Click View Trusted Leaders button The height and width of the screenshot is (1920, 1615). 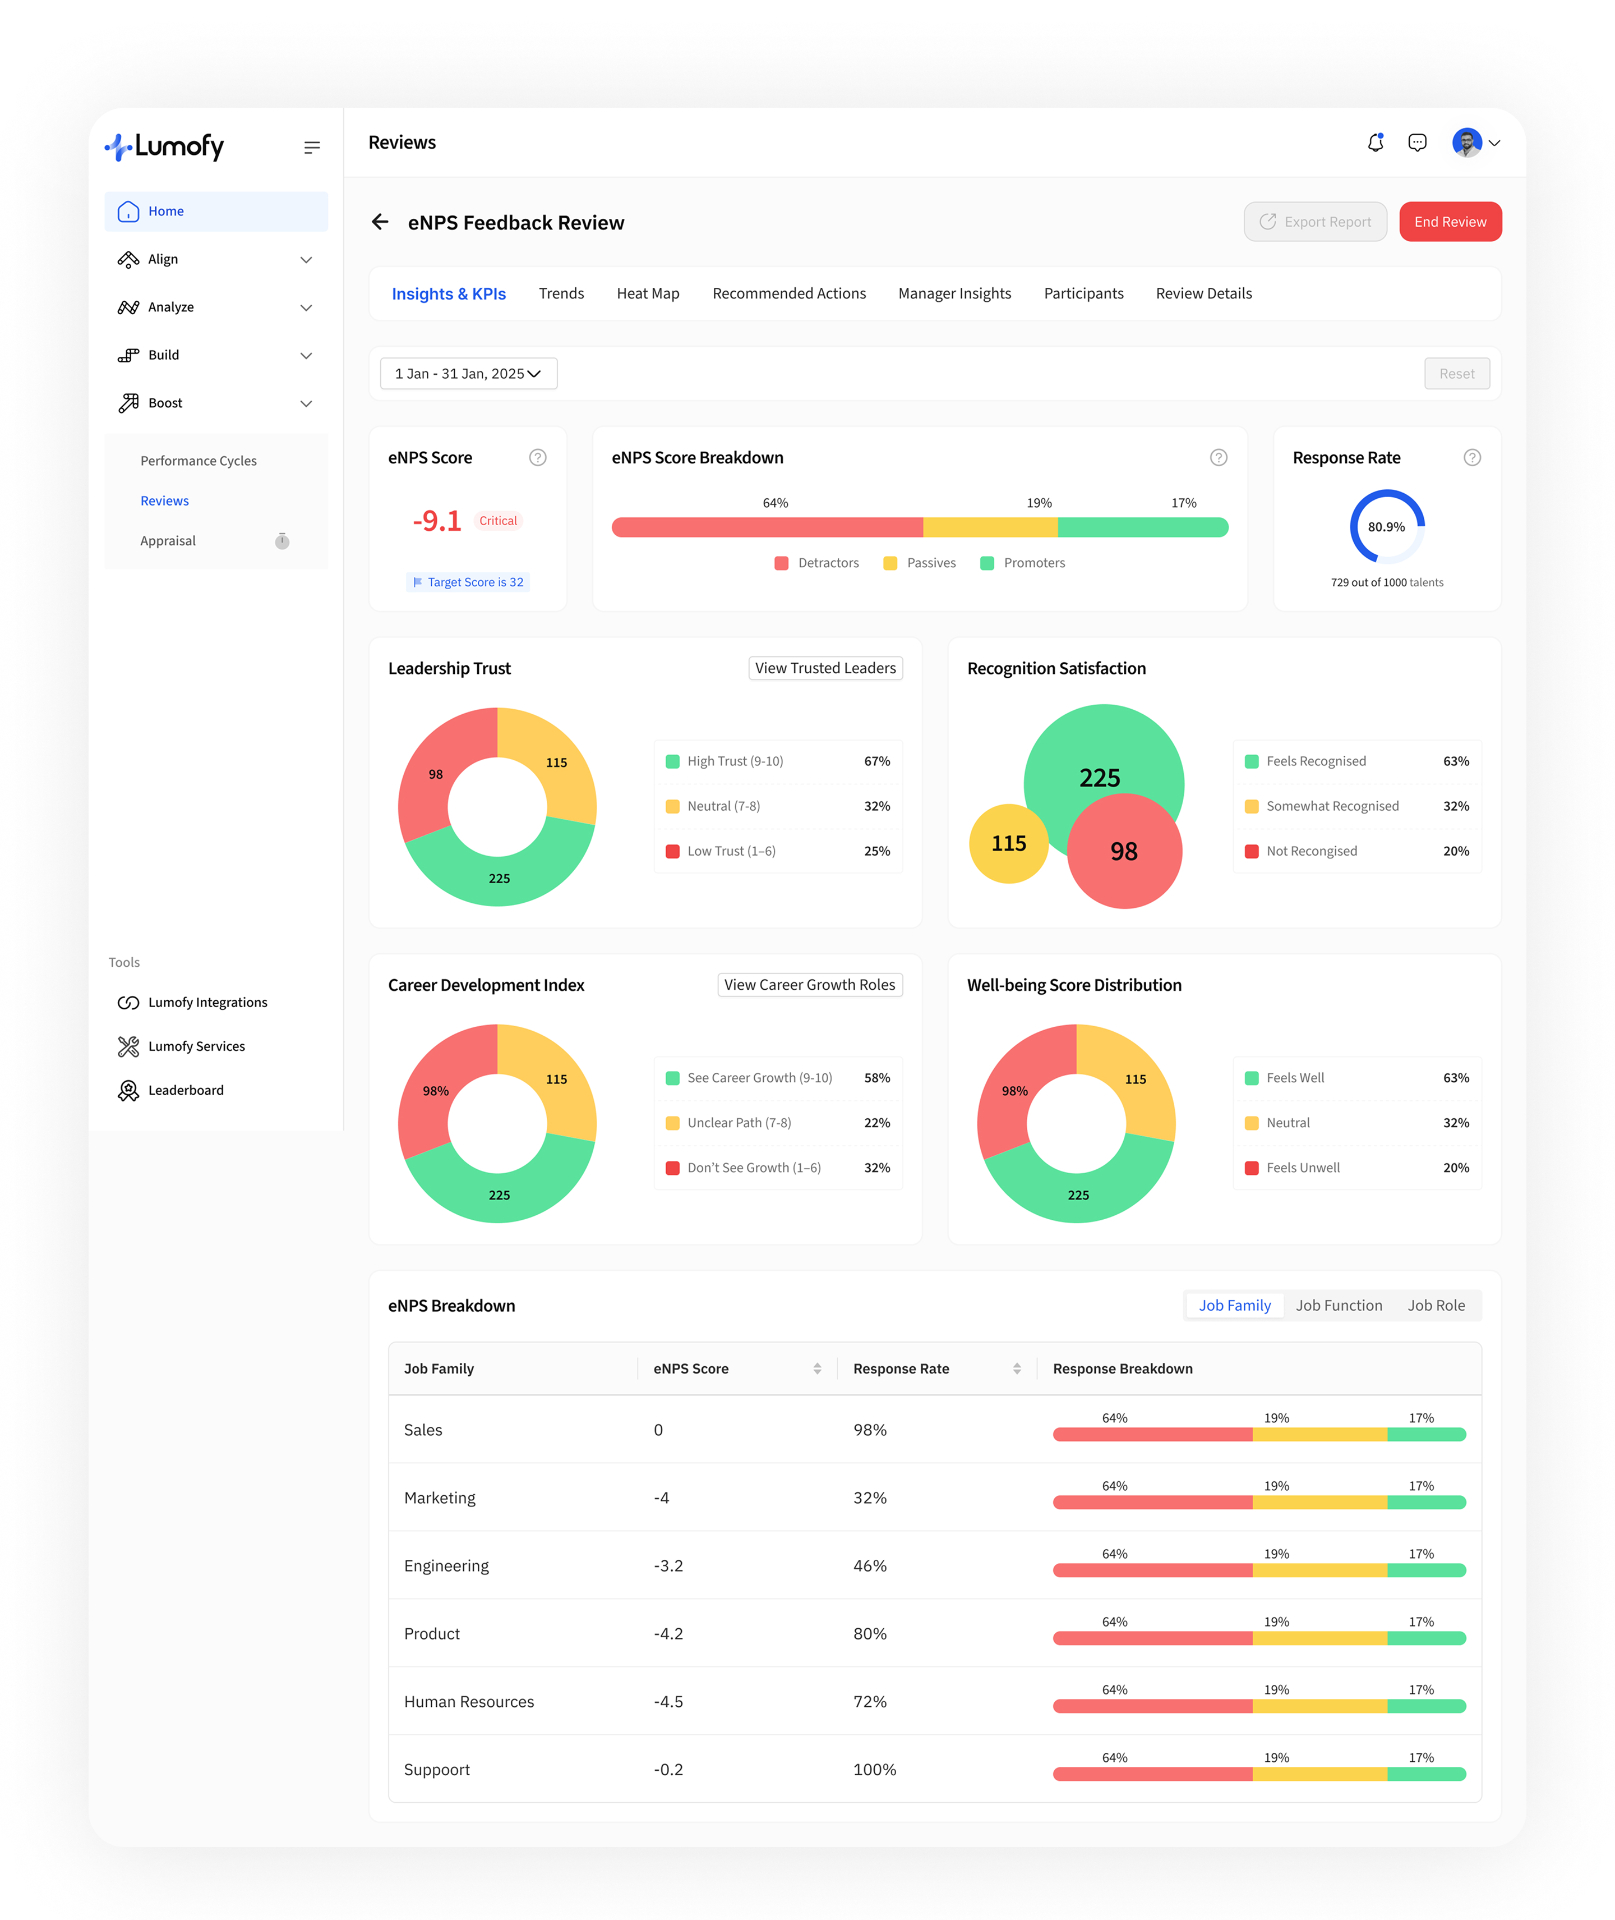(825, 668)
